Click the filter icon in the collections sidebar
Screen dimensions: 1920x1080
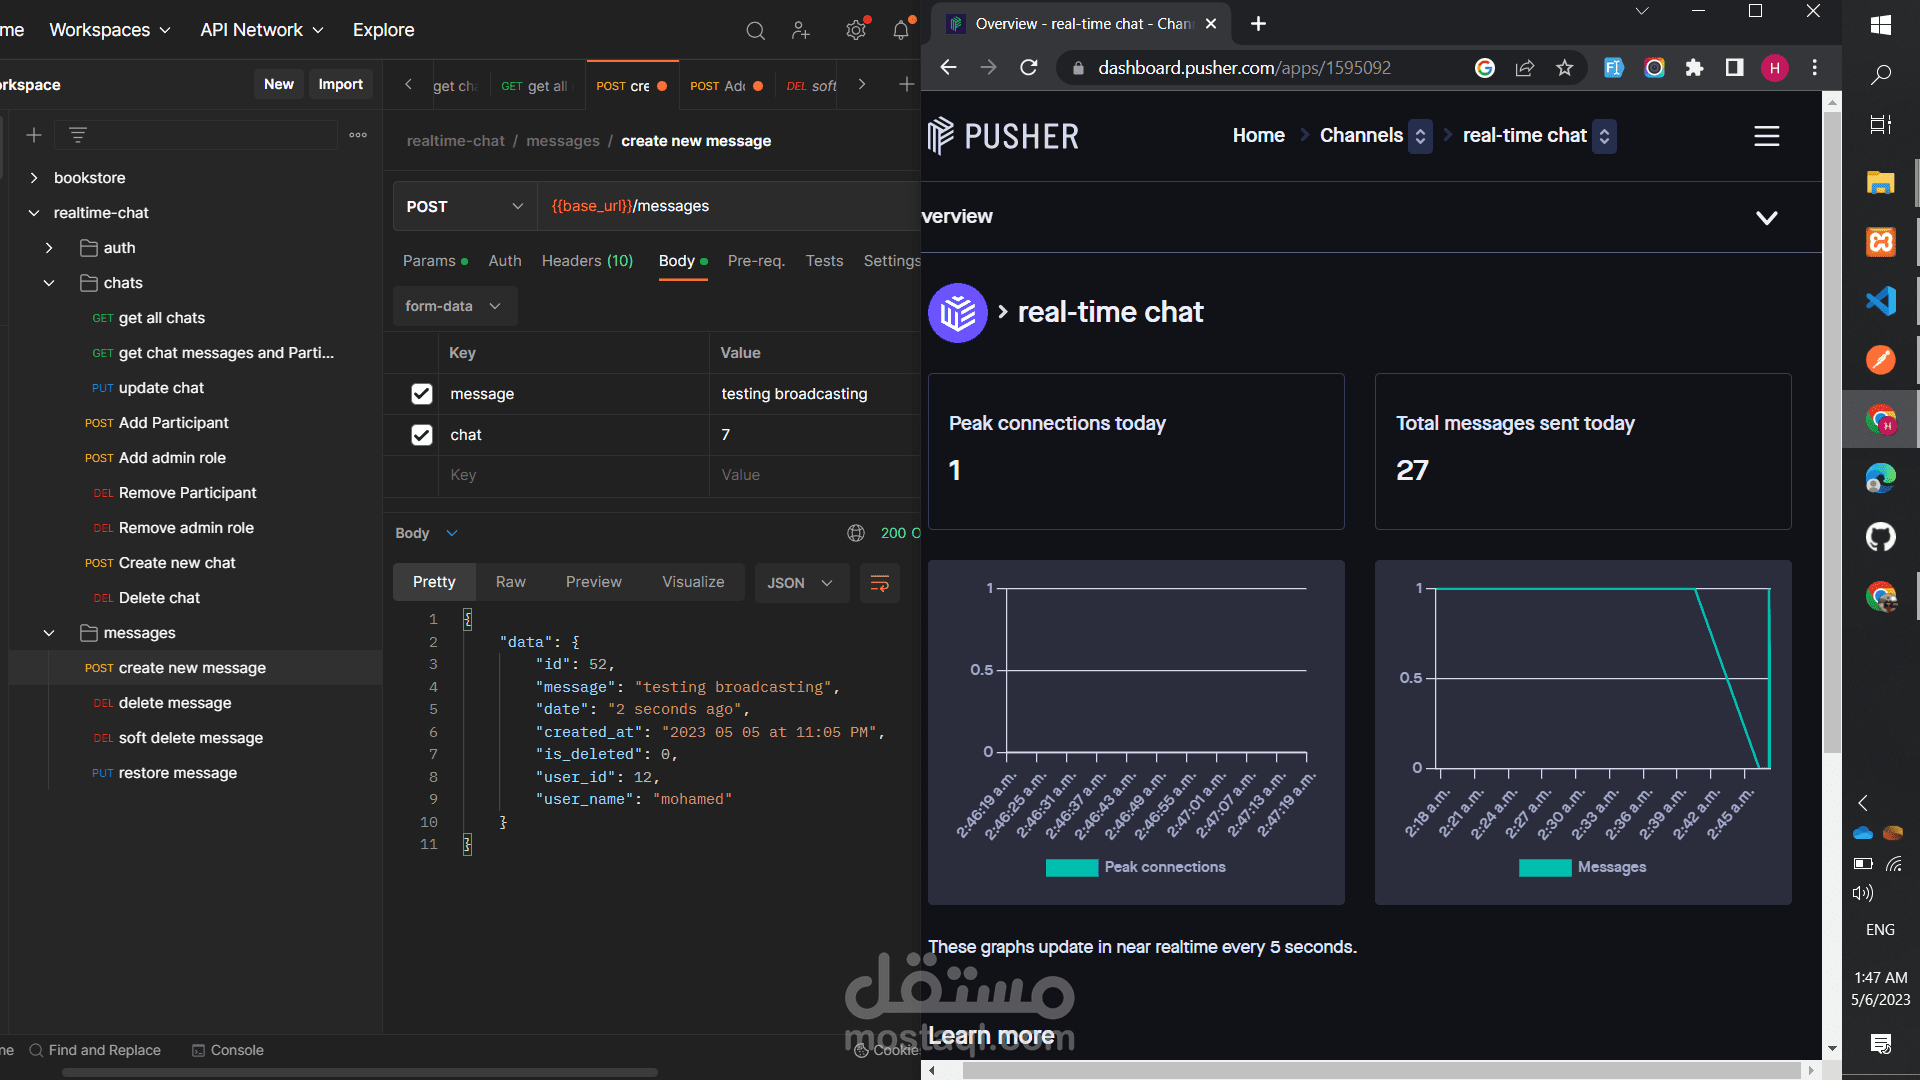78,135
